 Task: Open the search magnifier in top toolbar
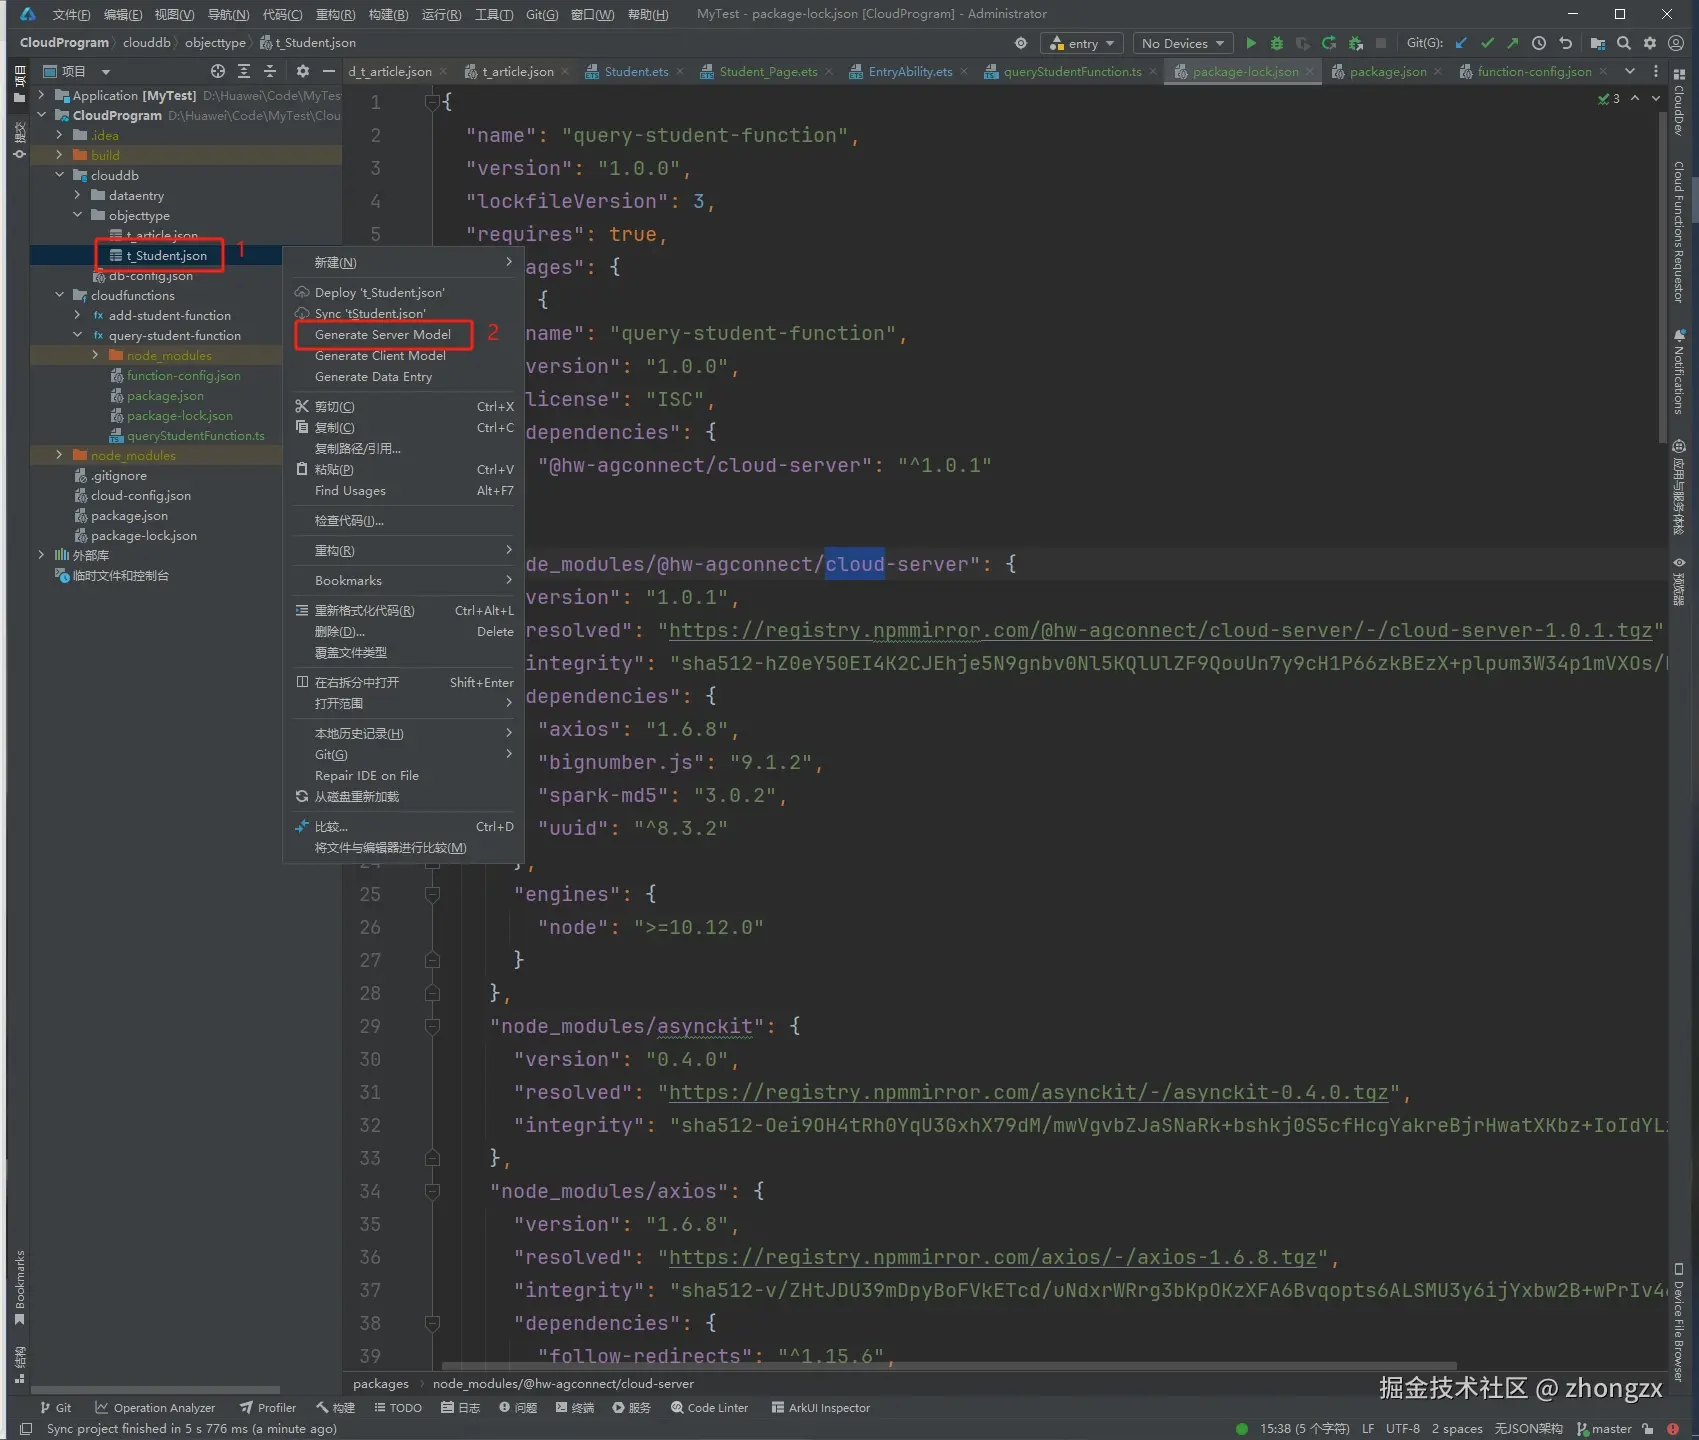1624,43
